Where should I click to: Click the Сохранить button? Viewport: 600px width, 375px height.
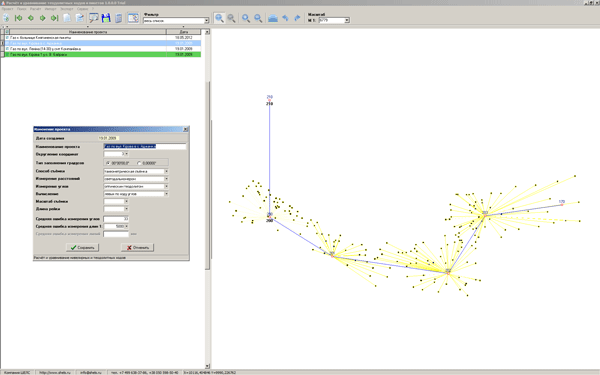(82, 248)
